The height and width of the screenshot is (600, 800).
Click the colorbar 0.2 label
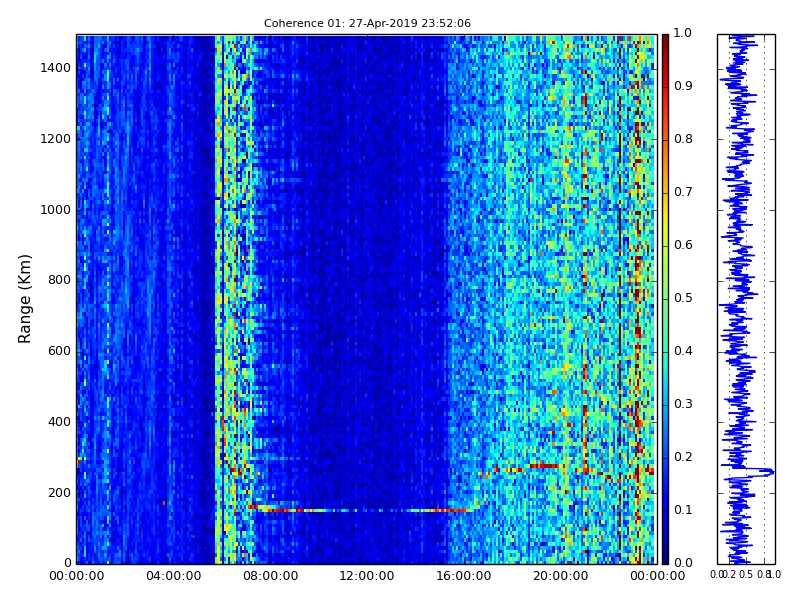(x=683, y=457)
